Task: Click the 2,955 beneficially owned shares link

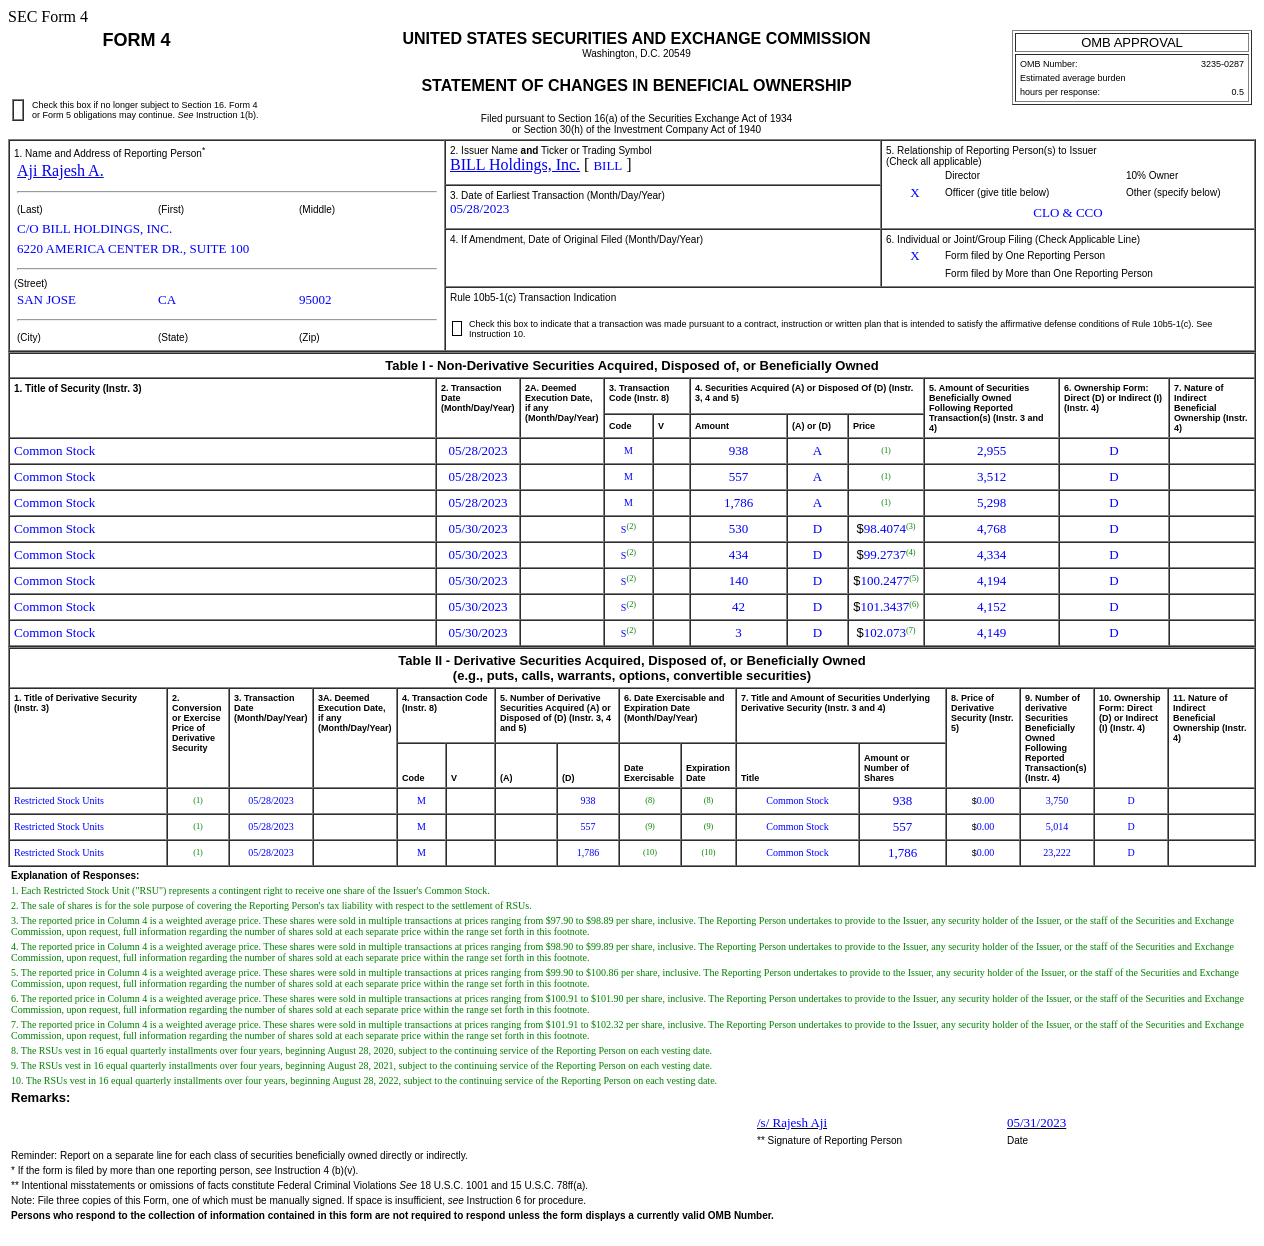Action: (990, 450)
